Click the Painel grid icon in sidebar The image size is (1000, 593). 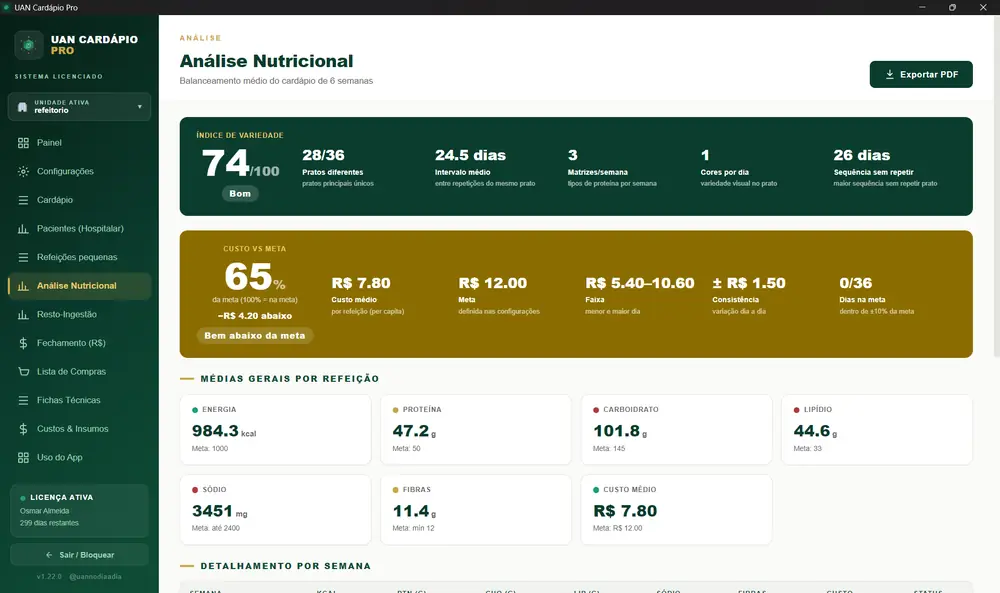click(23, 143)
